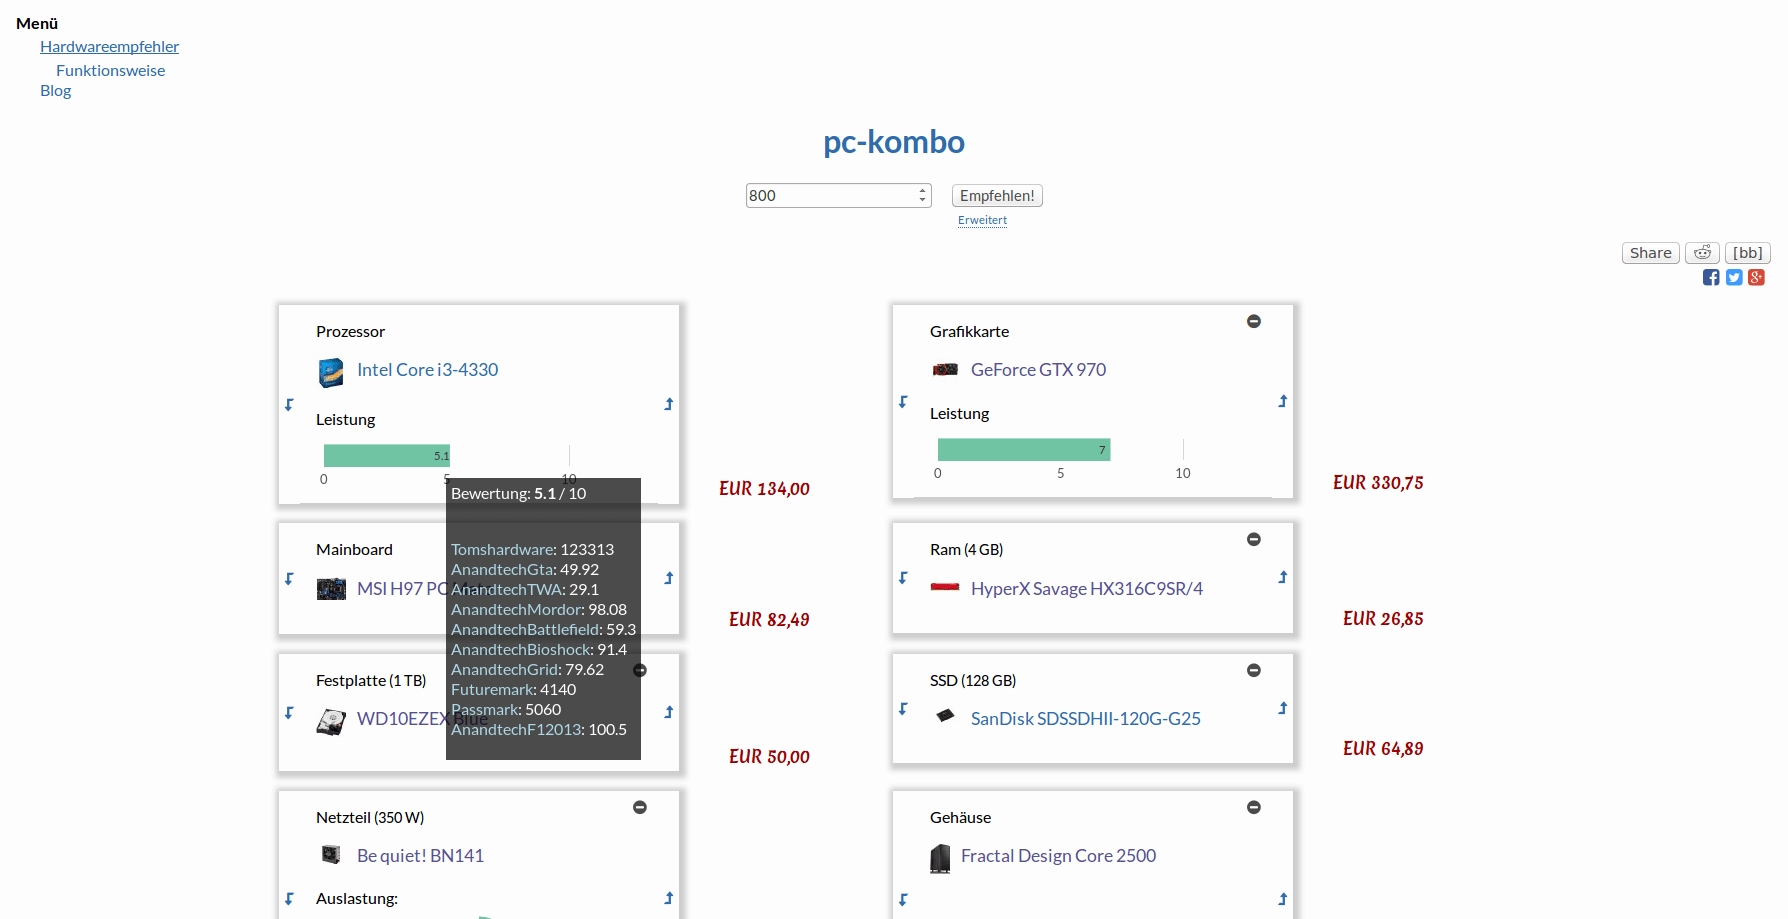The width and height of the screenshot is (1788, 919).
Task: Open the Hardwareempfehler menu item
Action: (109, 46)
